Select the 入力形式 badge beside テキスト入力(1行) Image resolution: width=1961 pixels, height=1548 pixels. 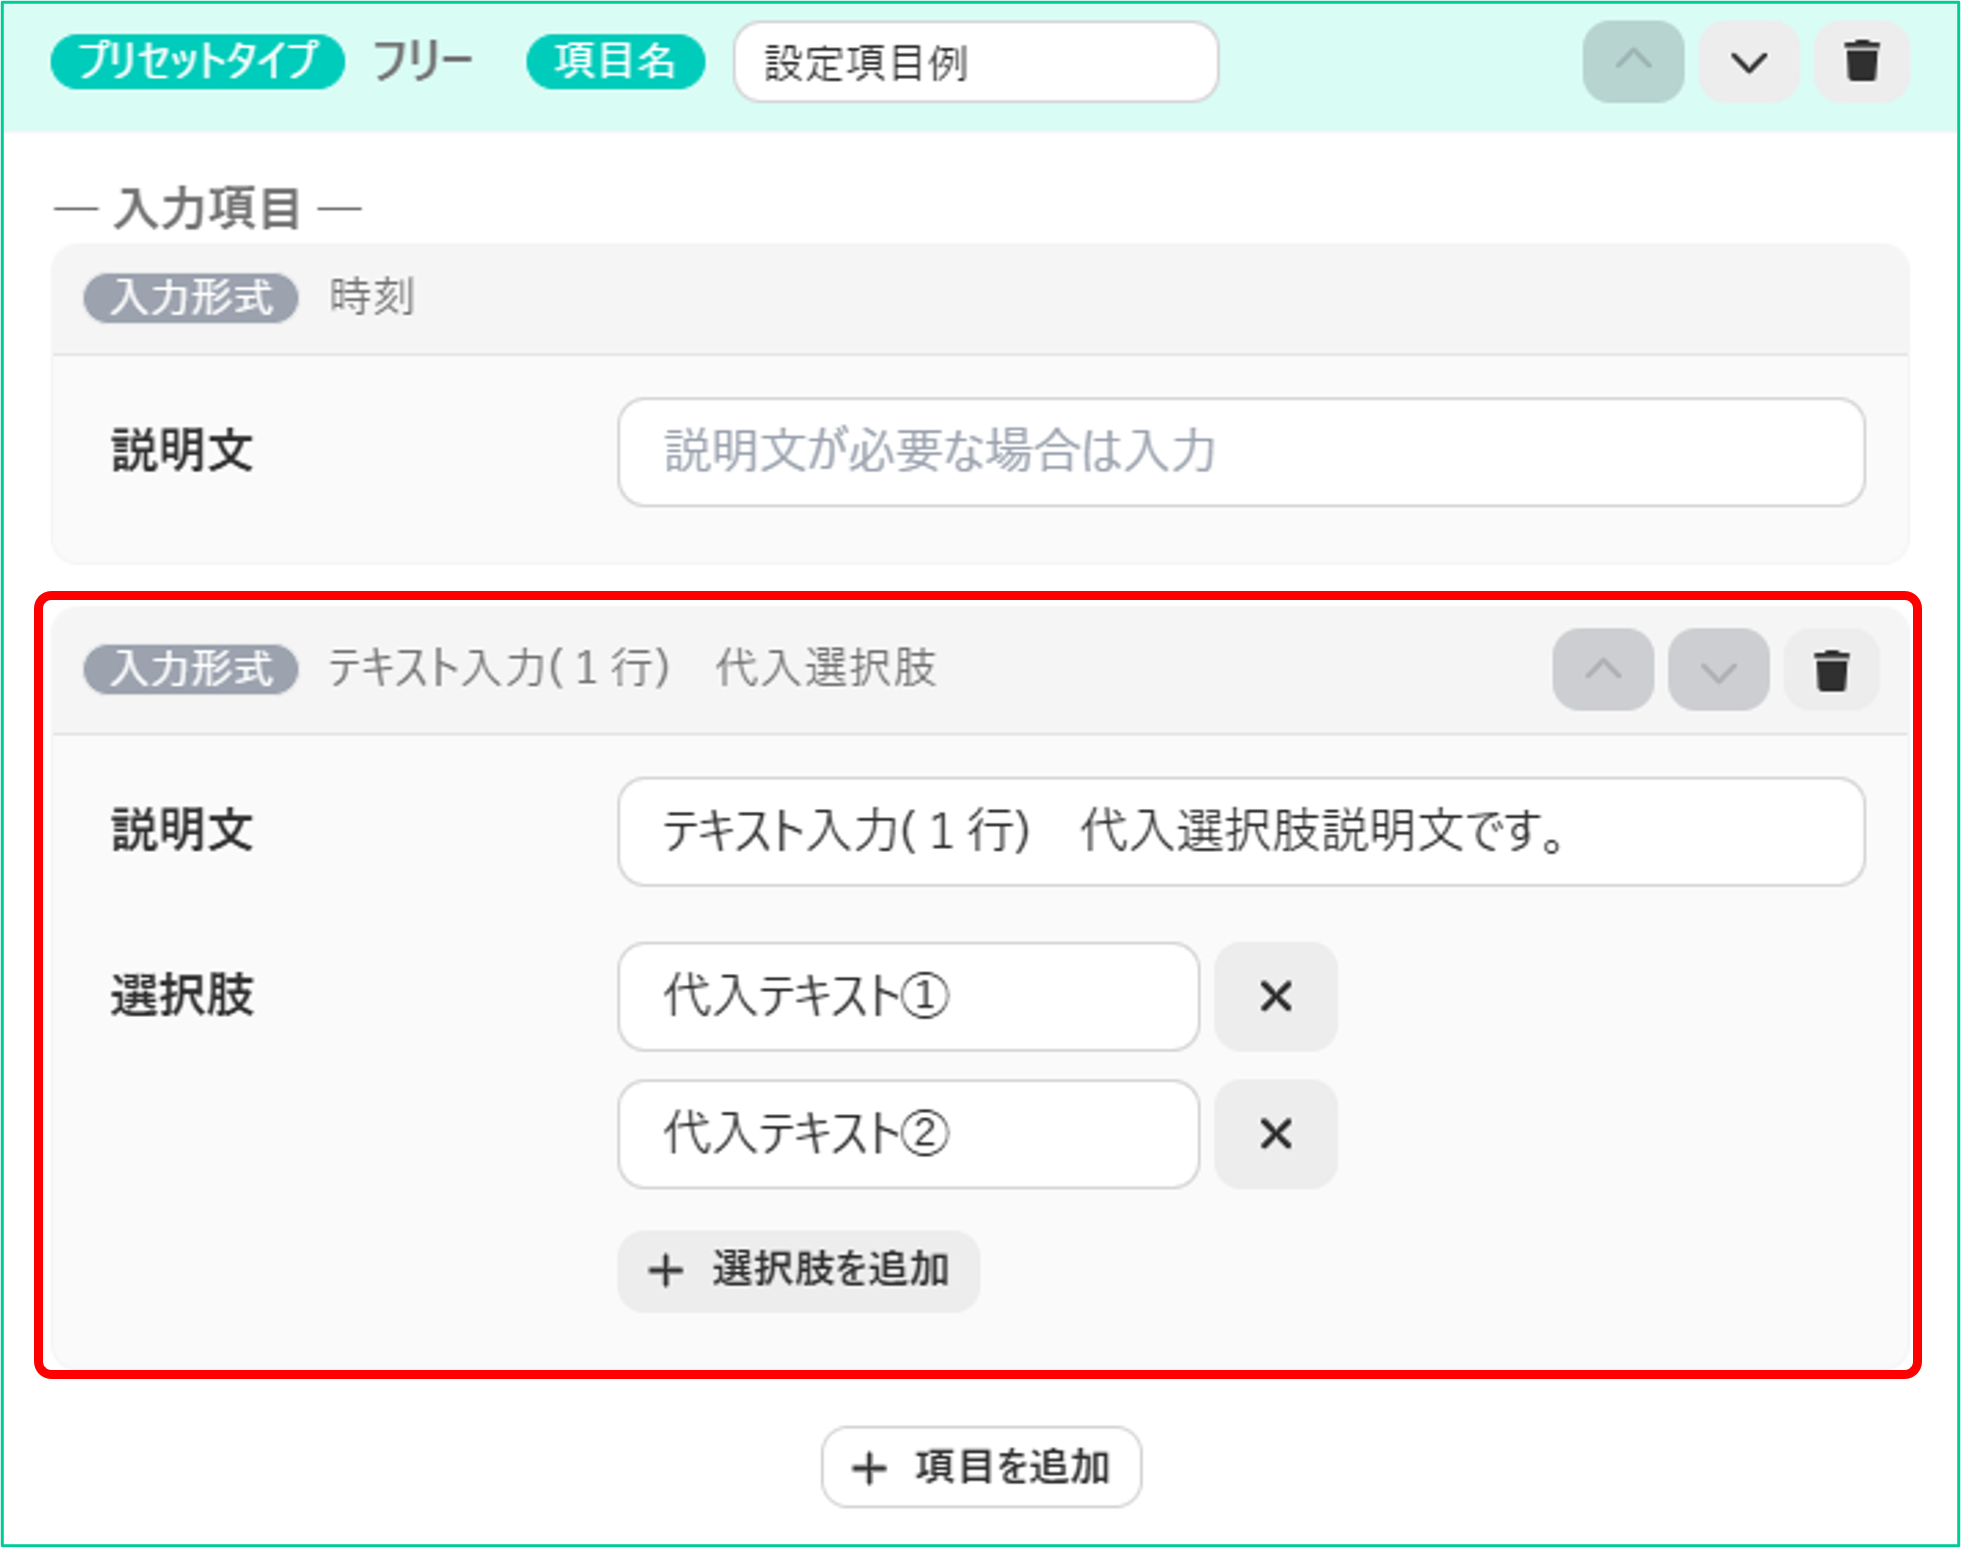pos(191,669)
